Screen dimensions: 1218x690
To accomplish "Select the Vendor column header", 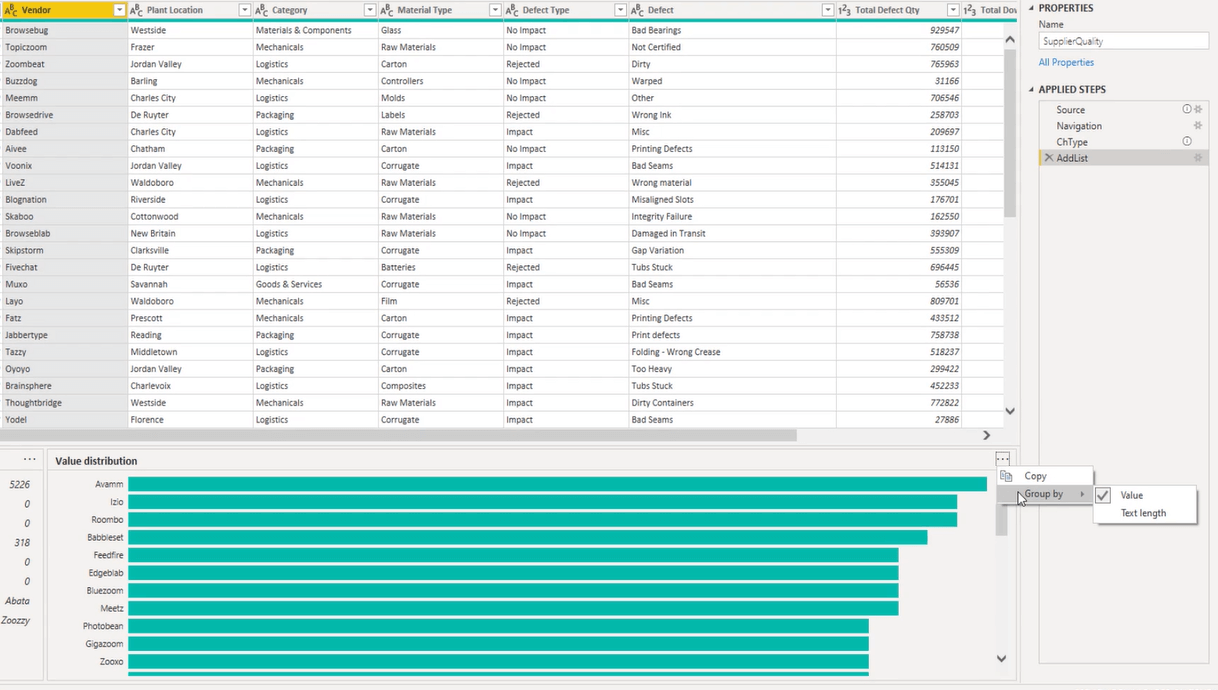I will pyautogui.click(x=64, y=10).
